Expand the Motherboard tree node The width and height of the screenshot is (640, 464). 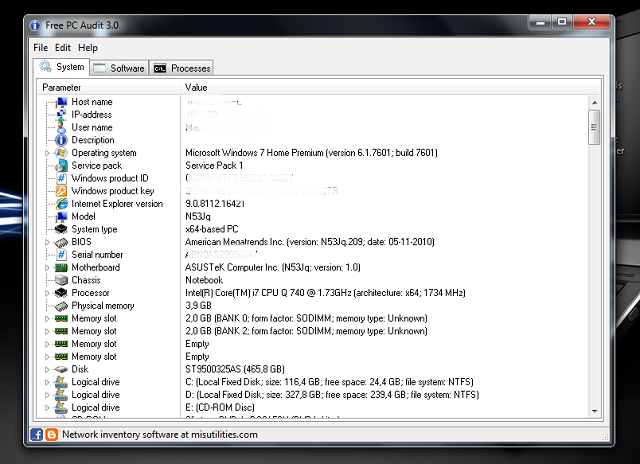[x=47, y=268]
